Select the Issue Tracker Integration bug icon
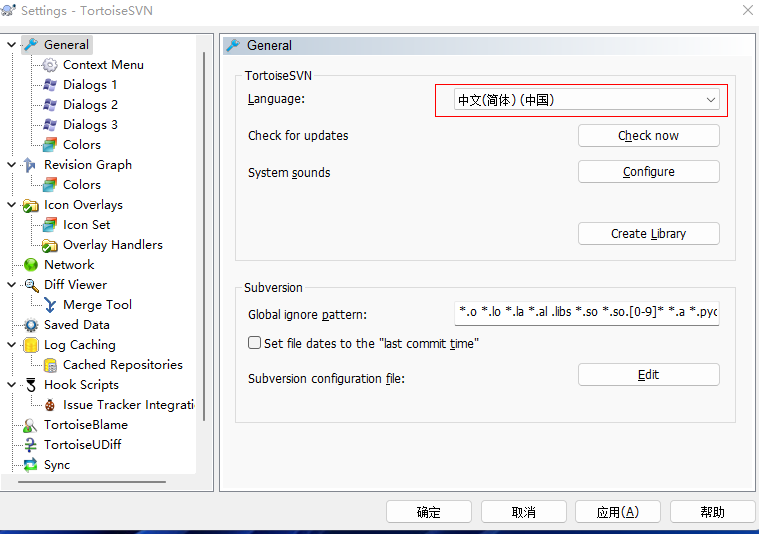759x534 pixels. coord(50,405)
